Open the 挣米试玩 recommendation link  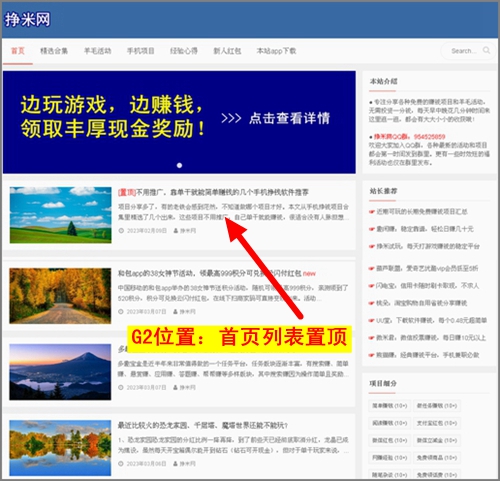coord(428,246)
